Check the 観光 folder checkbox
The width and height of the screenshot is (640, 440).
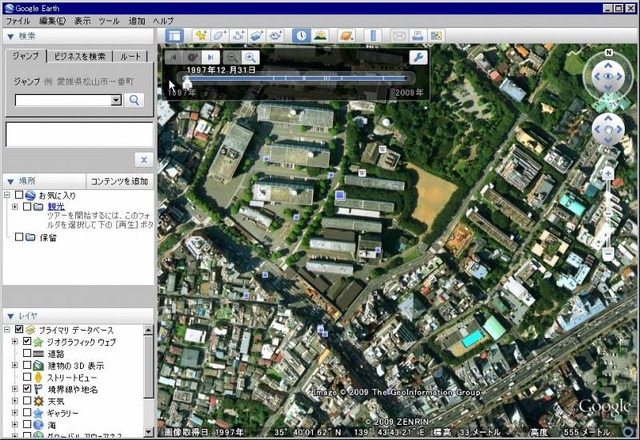tap(27, 207)
